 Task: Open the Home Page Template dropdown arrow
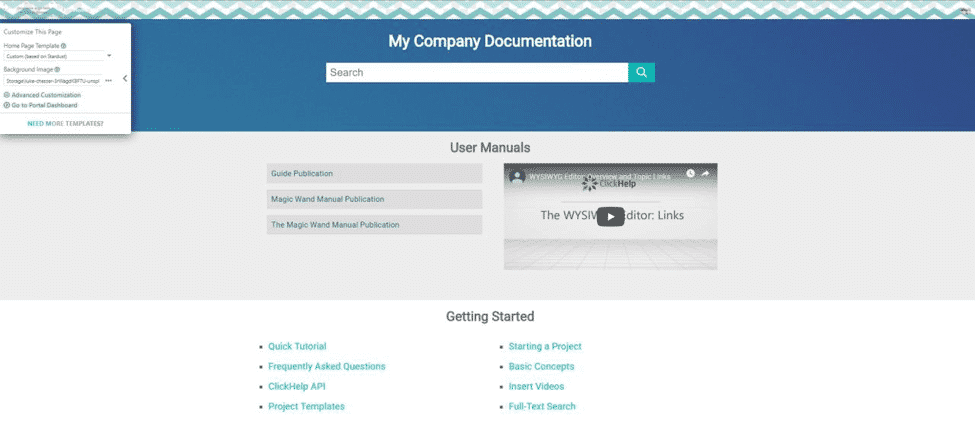(x=109, y=56)
